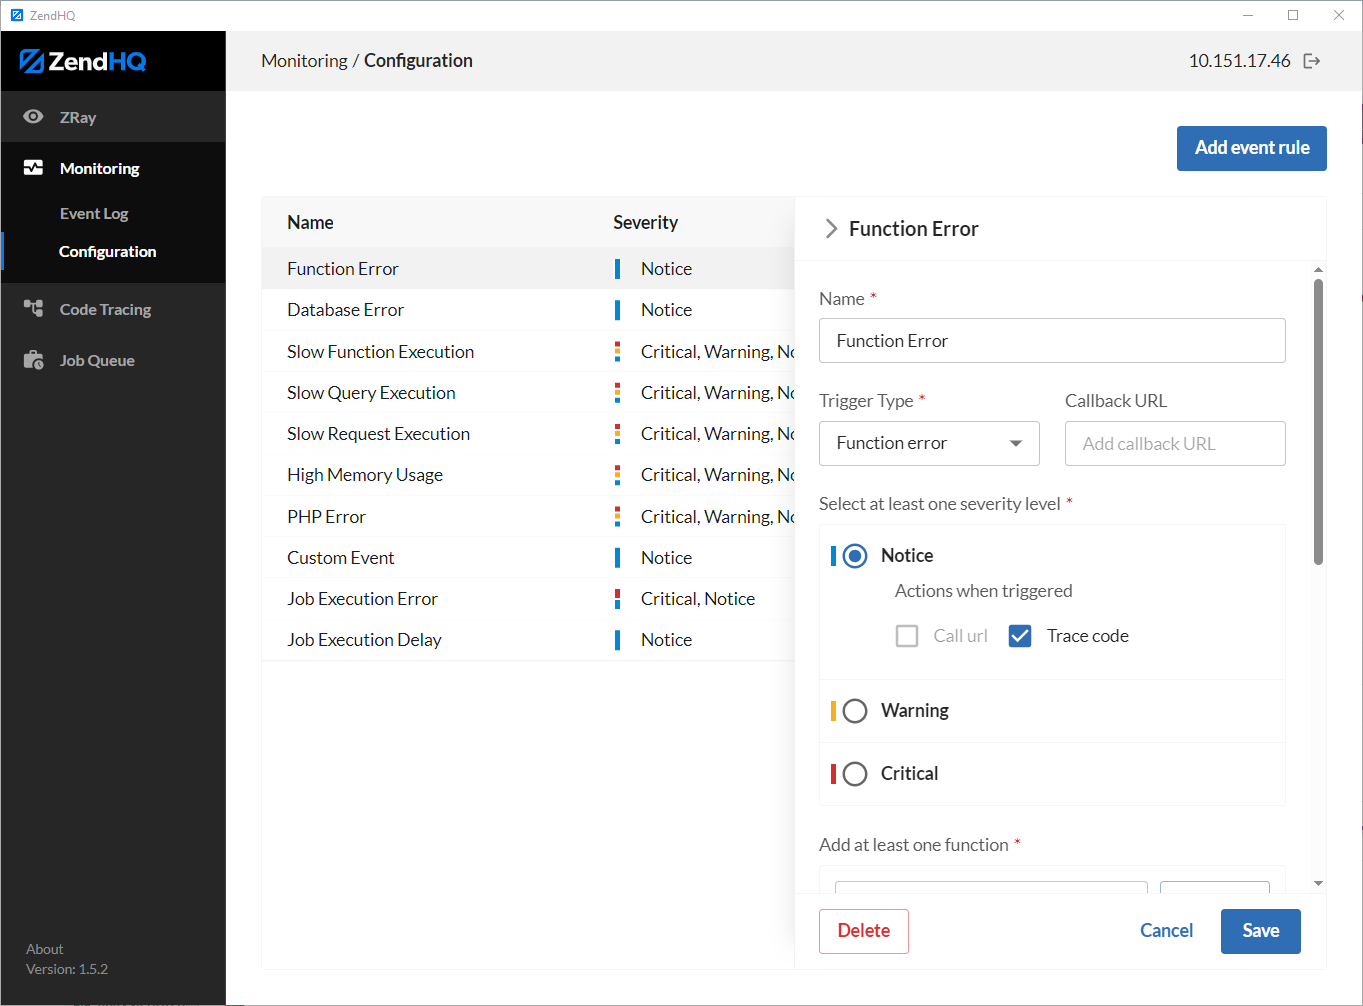Save the Function Error configuration
Image resolution: width=1363 pixels, height=1006 pixels.
click(x=1260, y=930)
